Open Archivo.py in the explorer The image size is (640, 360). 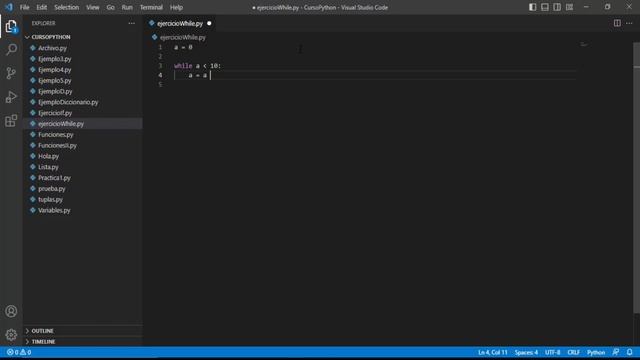[52, 48]
